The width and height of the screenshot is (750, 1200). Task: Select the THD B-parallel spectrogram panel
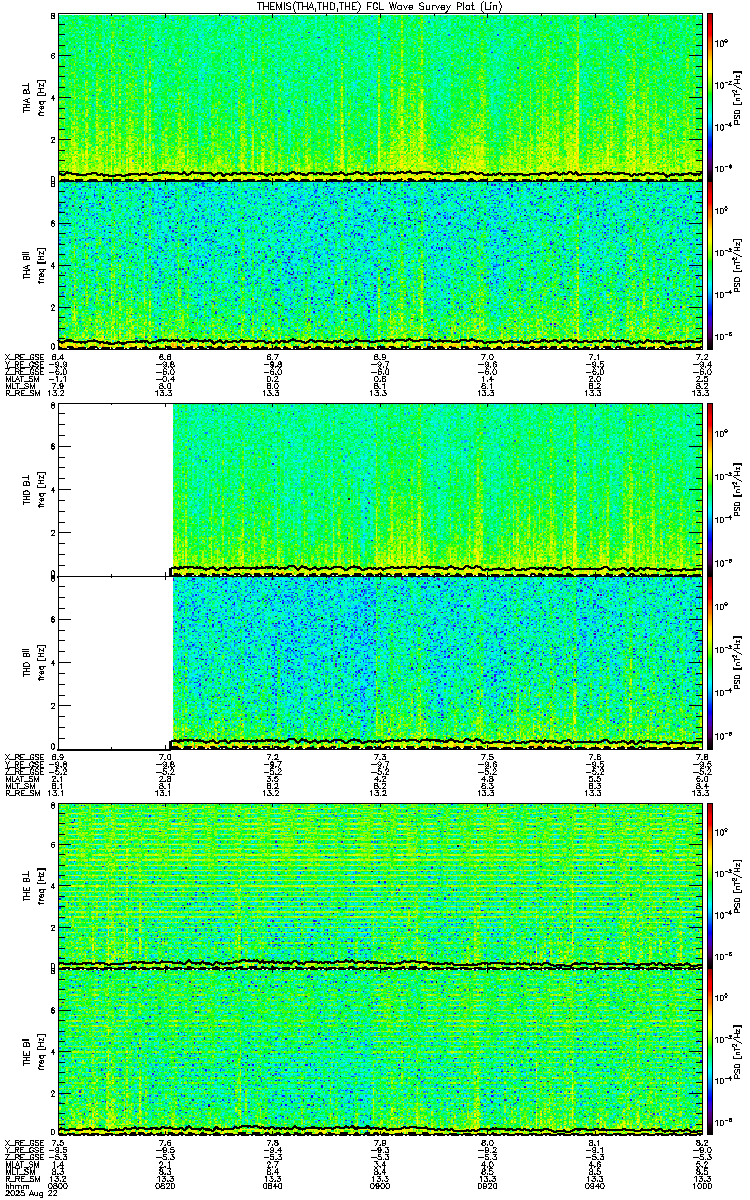coord(380,658)
